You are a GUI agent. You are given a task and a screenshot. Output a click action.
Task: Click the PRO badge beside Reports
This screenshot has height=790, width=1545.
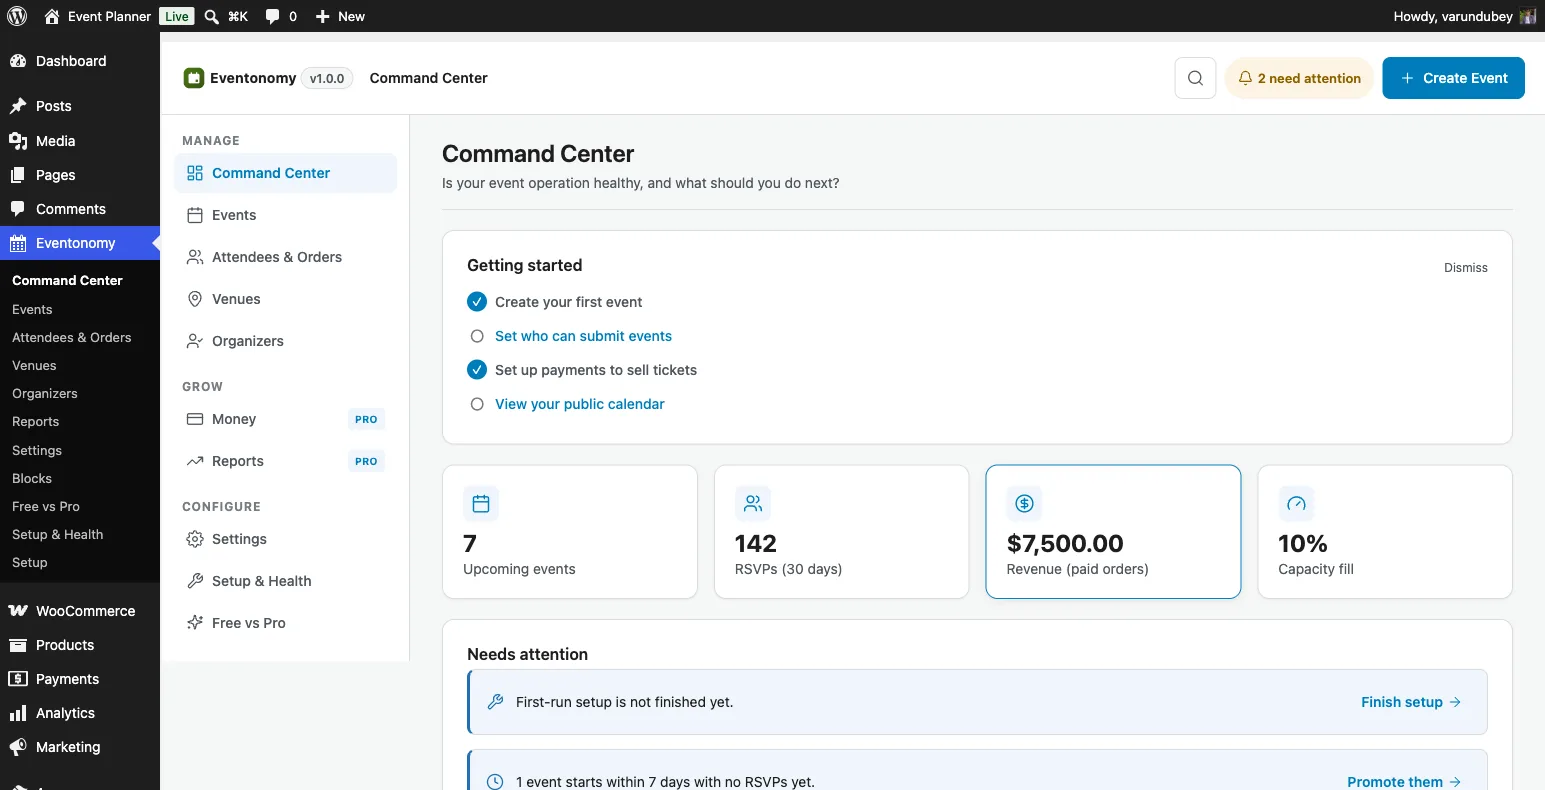pos(366,461)
